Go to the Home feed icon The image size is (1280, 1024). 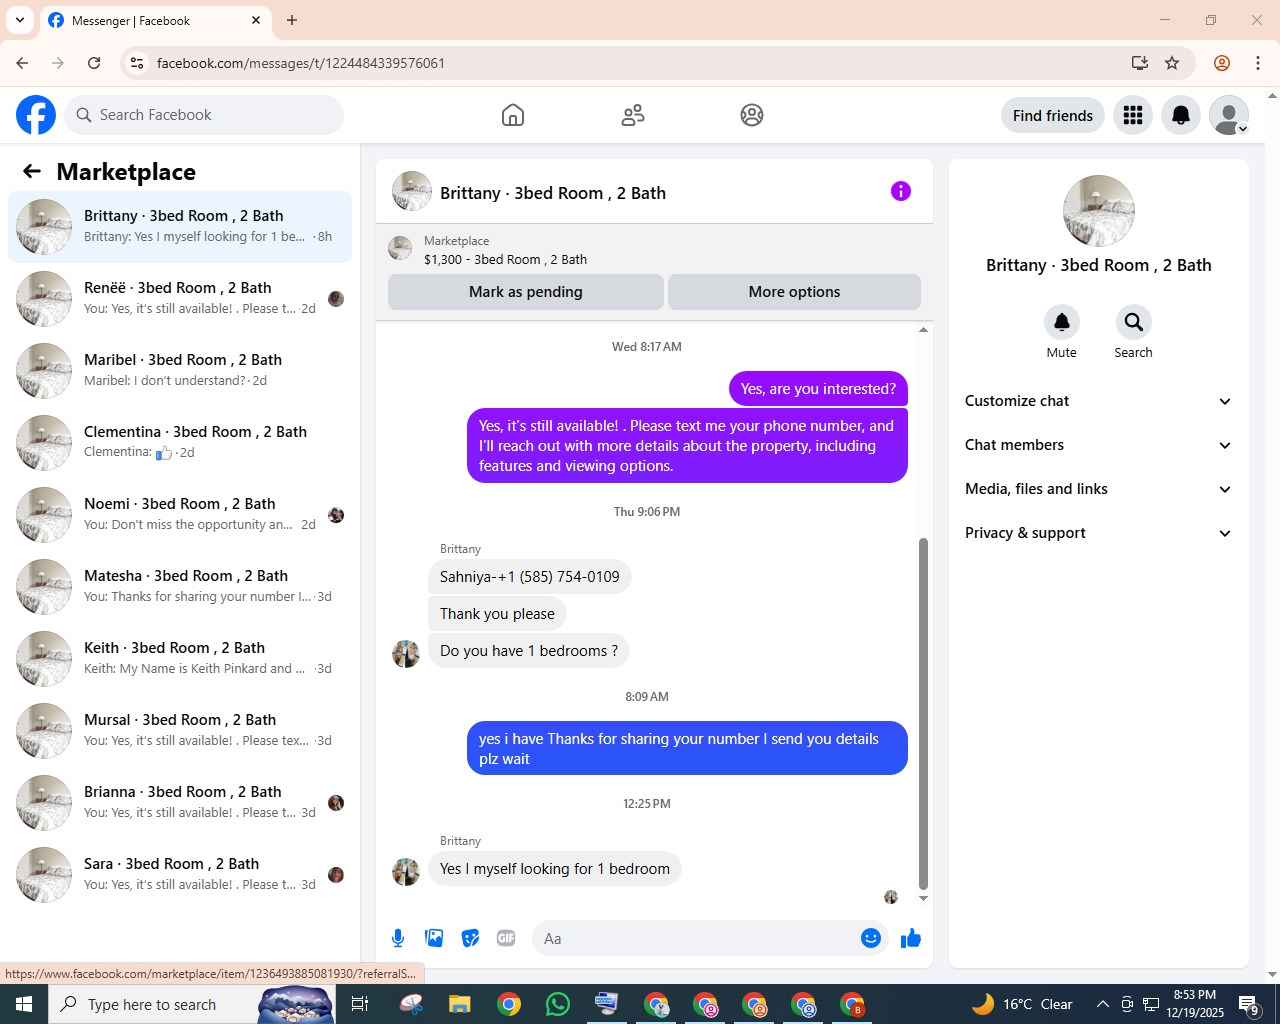(513, 115)
